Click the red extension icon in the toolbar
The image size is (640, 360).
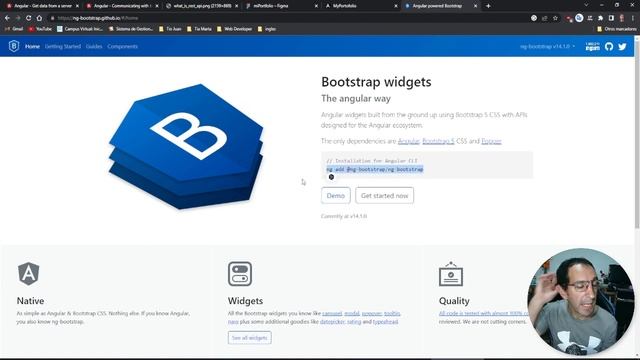tap(569, 18)
